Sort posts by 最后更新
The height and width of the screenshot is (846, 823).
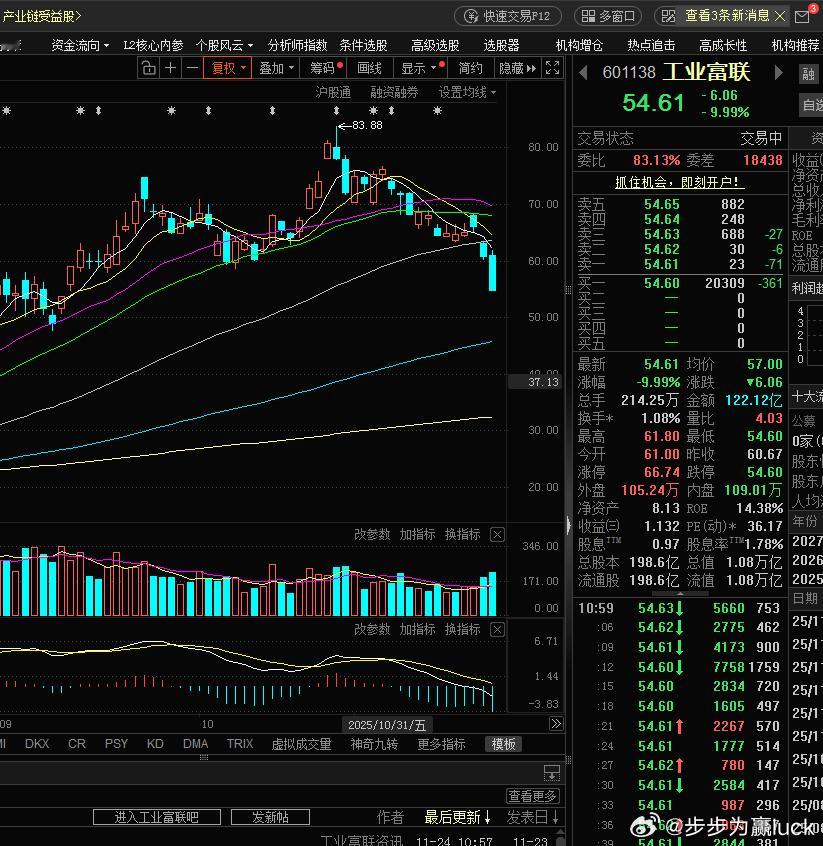[458, 817]
